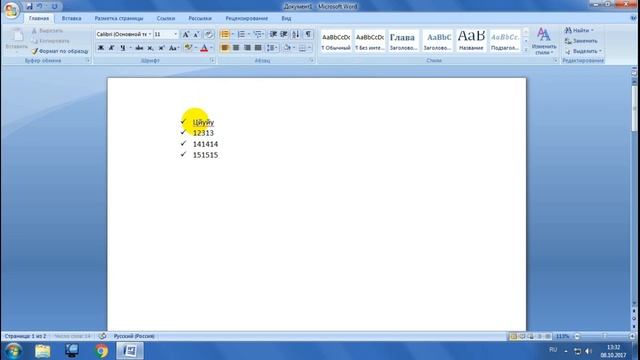Switch to the Рассылки tab

(200, 18)
